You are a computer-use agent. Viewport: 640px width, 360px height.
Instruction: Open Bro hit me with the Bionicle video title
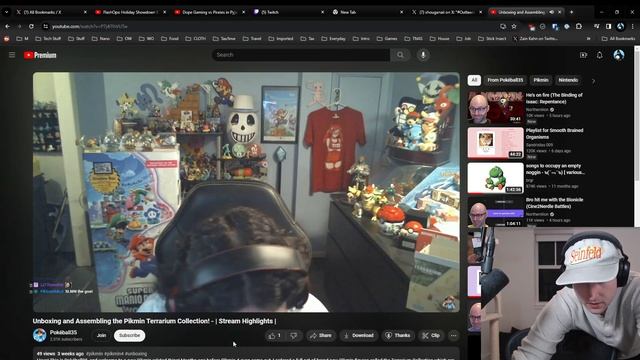(554, 203)
